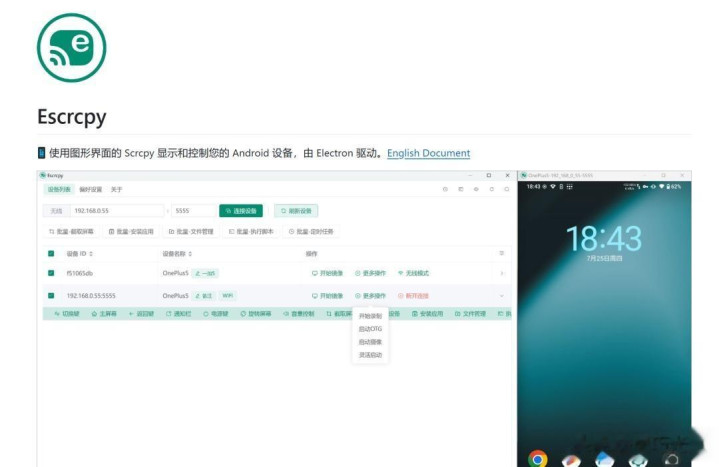Select 启动摄像 from the popup menu
Screen dimensions: 719x467
pos(370,342)
